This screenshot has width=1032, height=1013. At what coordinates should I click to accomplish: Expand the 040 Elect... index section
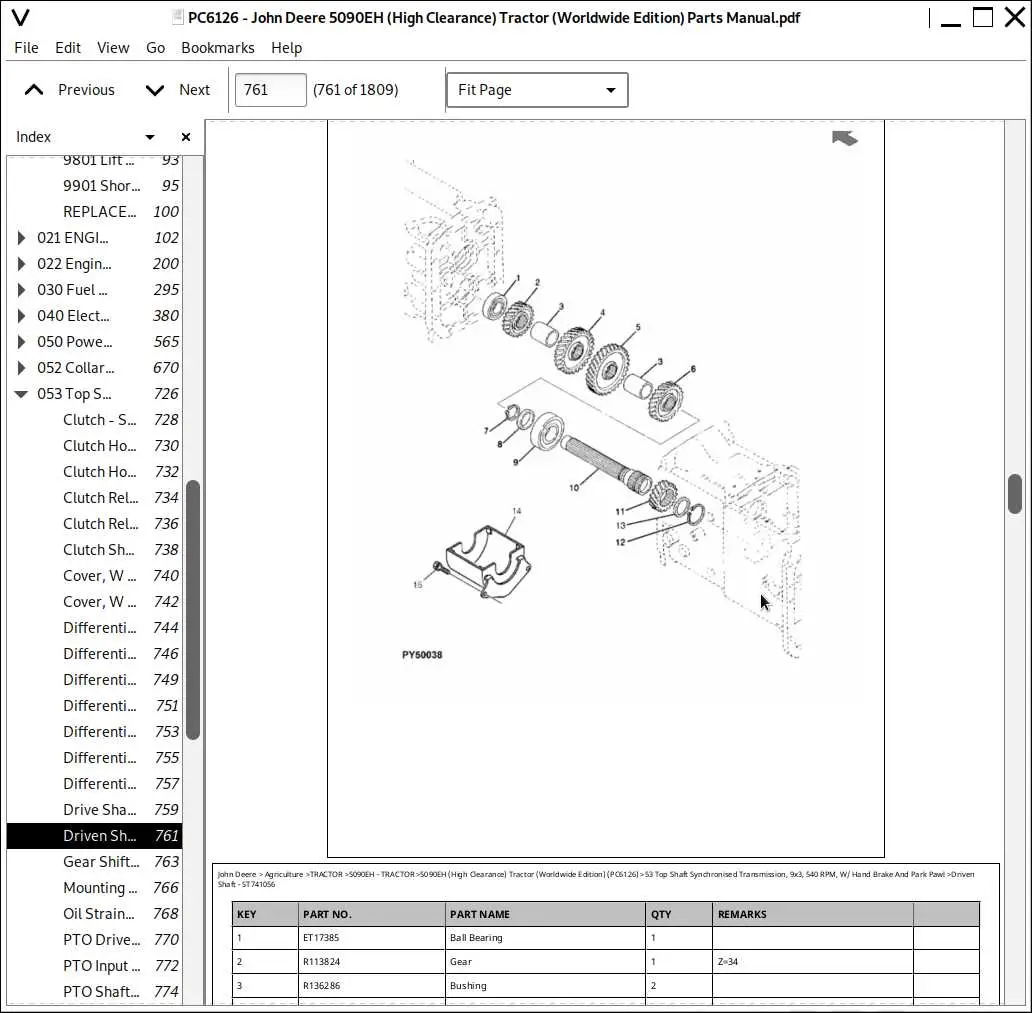point(21,316)
